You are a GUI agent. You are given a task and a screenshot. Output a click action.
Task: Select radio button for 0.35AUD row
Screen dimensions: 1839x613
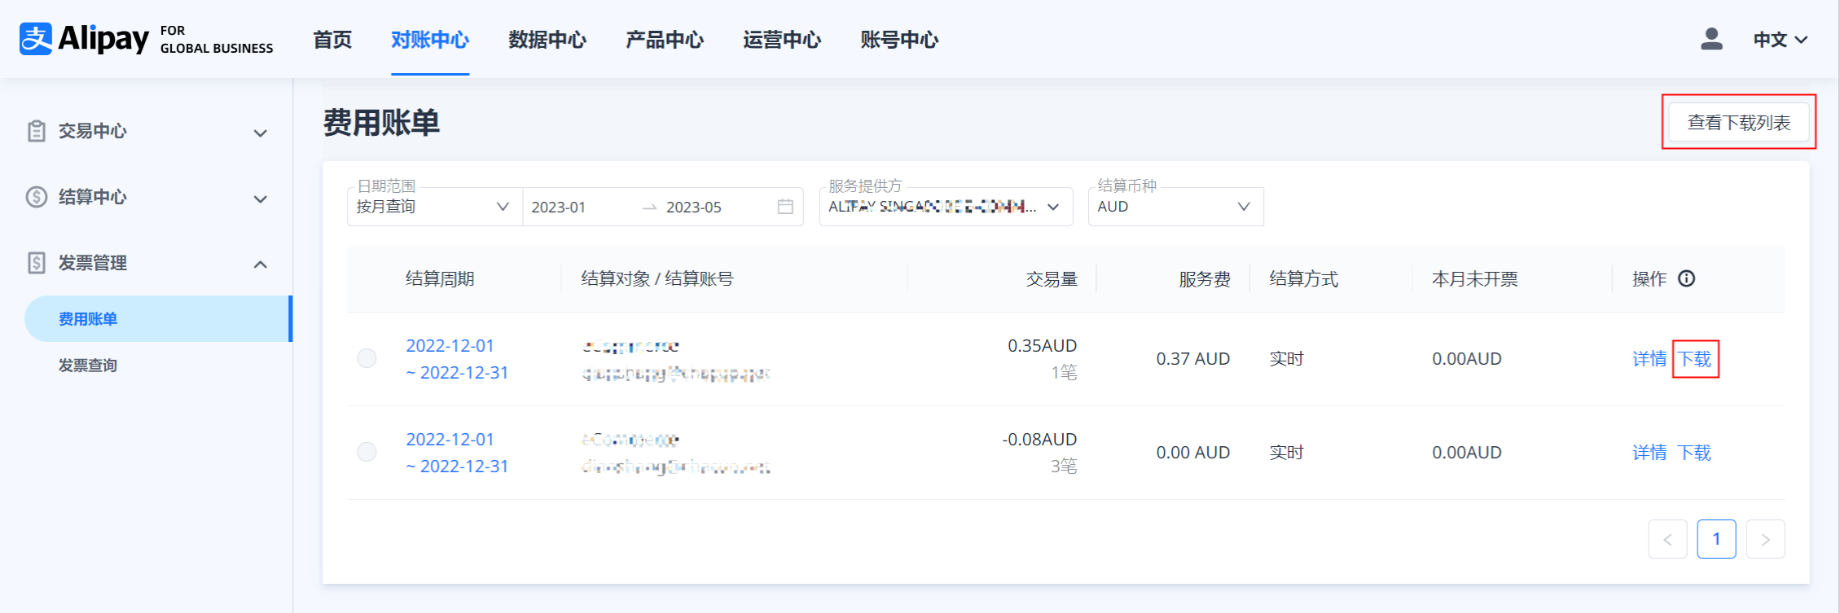pyautogui.click(x=367, y=359)
